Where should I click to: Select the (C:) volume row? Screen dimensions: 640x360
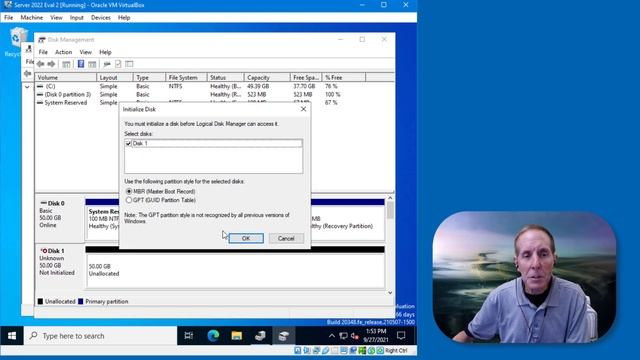(215, 86)
